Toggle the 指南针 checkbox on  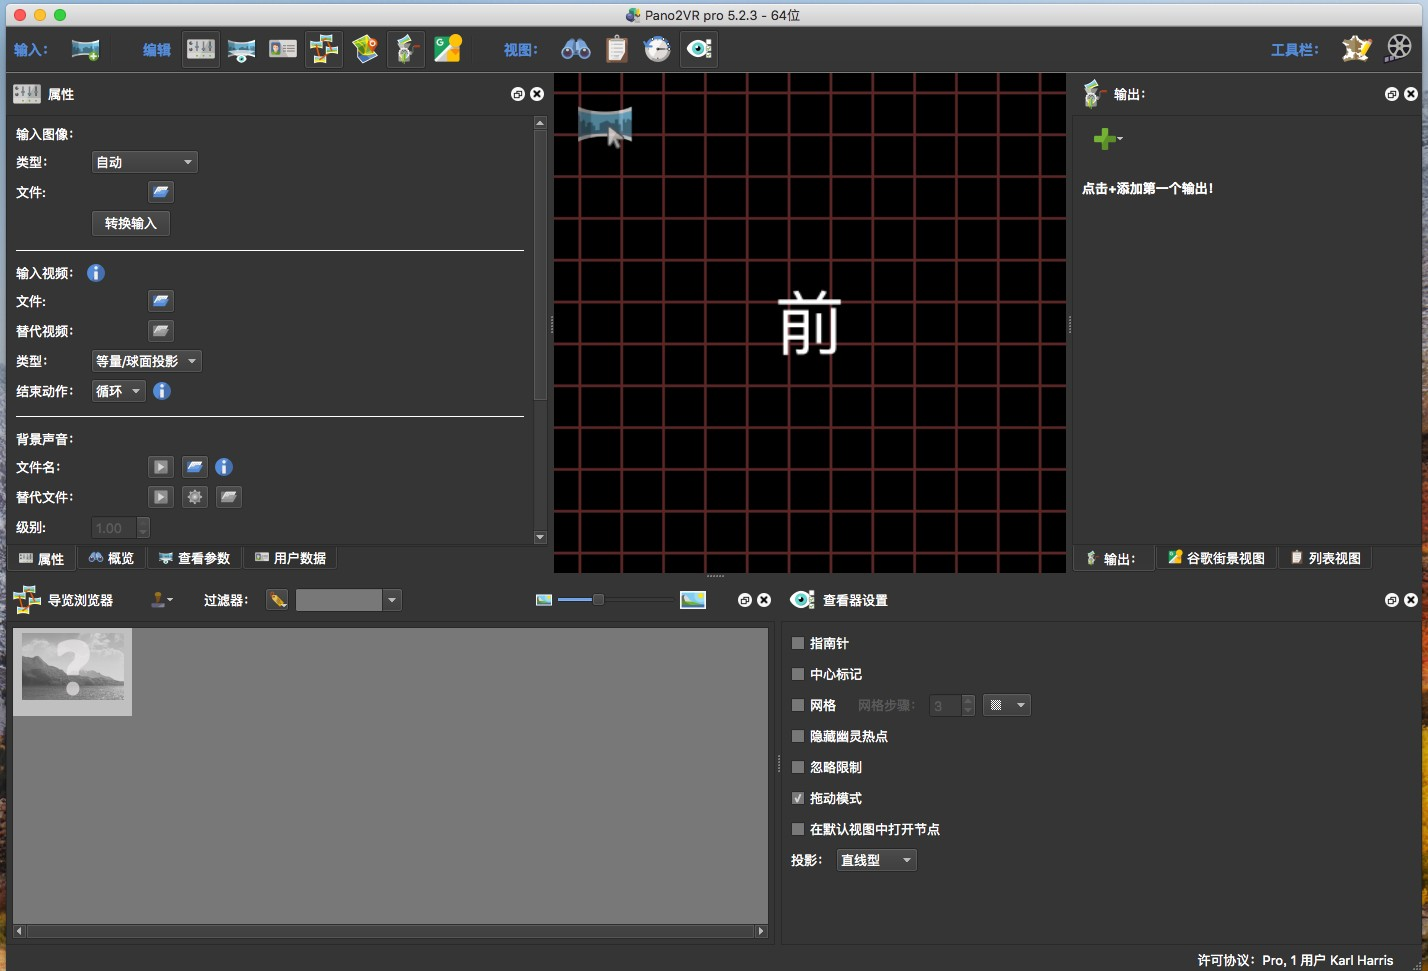(x=798, y=643)
